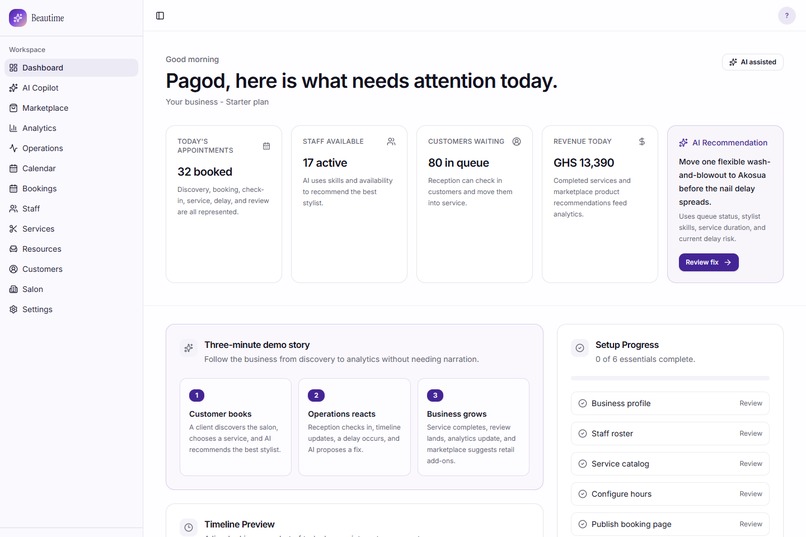Click the step 1 number badge

(x=196, y=395)
